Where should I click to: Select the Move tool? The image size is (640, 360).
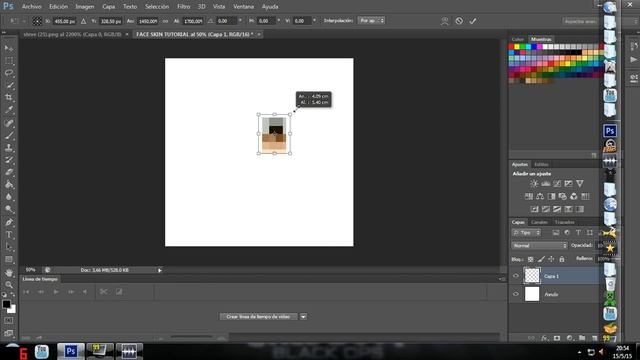tap(9, 48)
